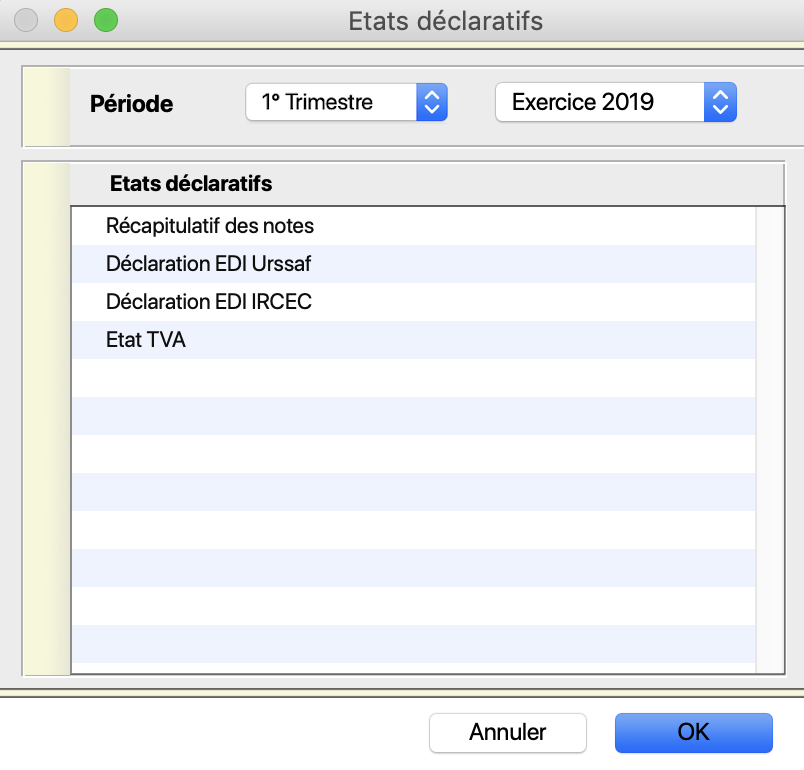Zoom the window with the green button
The height and width of the screenshot is (770, 804).
[x=106, y=21]
